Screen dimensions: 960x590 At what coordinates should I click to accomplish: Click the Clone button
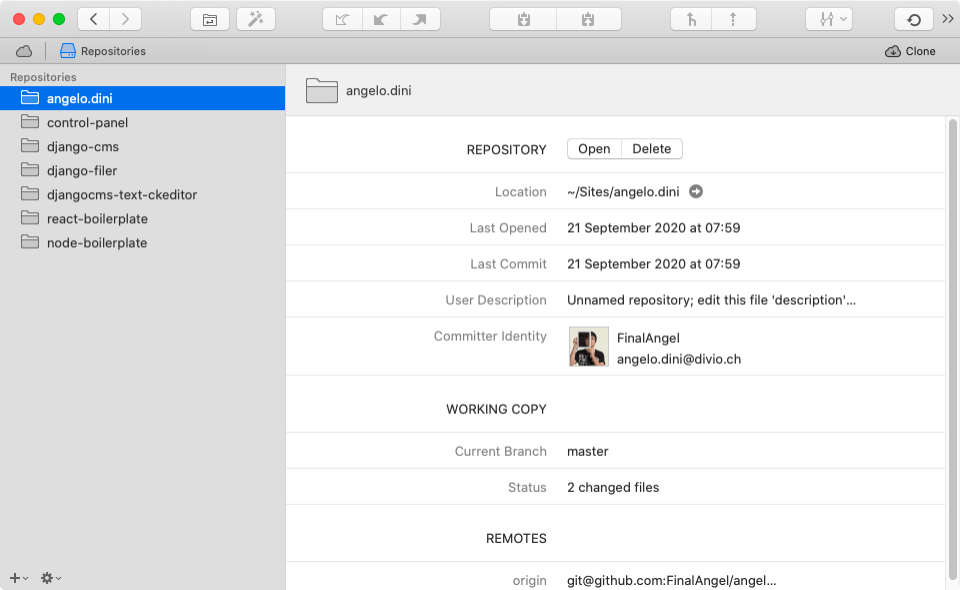coord(910,51)
